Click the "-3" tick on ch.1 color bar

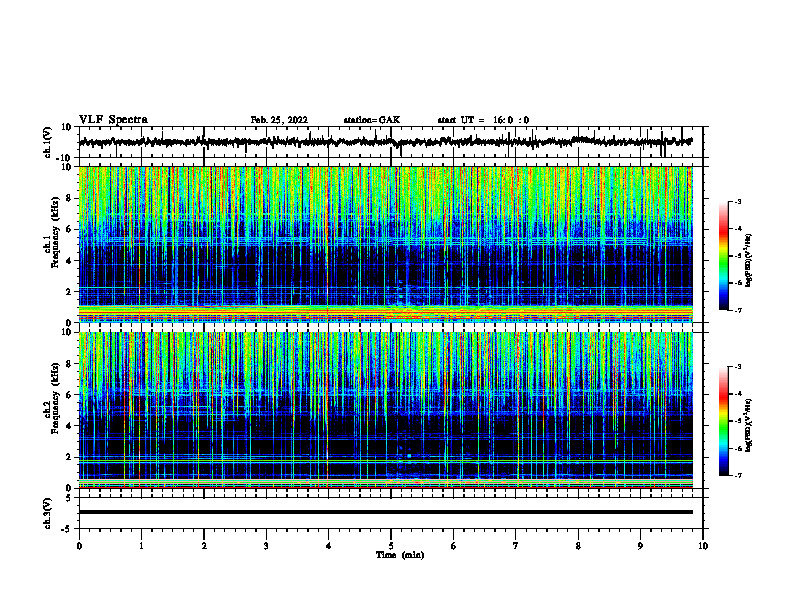pyautogui.click(x=738, y=202)
